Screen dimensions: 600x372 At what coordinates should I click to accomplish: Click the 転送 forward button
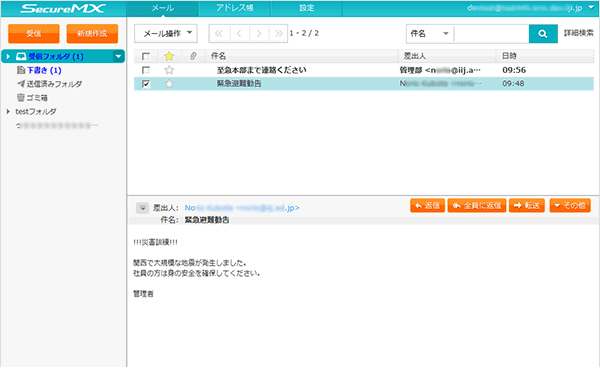click(x=527, y=206)
